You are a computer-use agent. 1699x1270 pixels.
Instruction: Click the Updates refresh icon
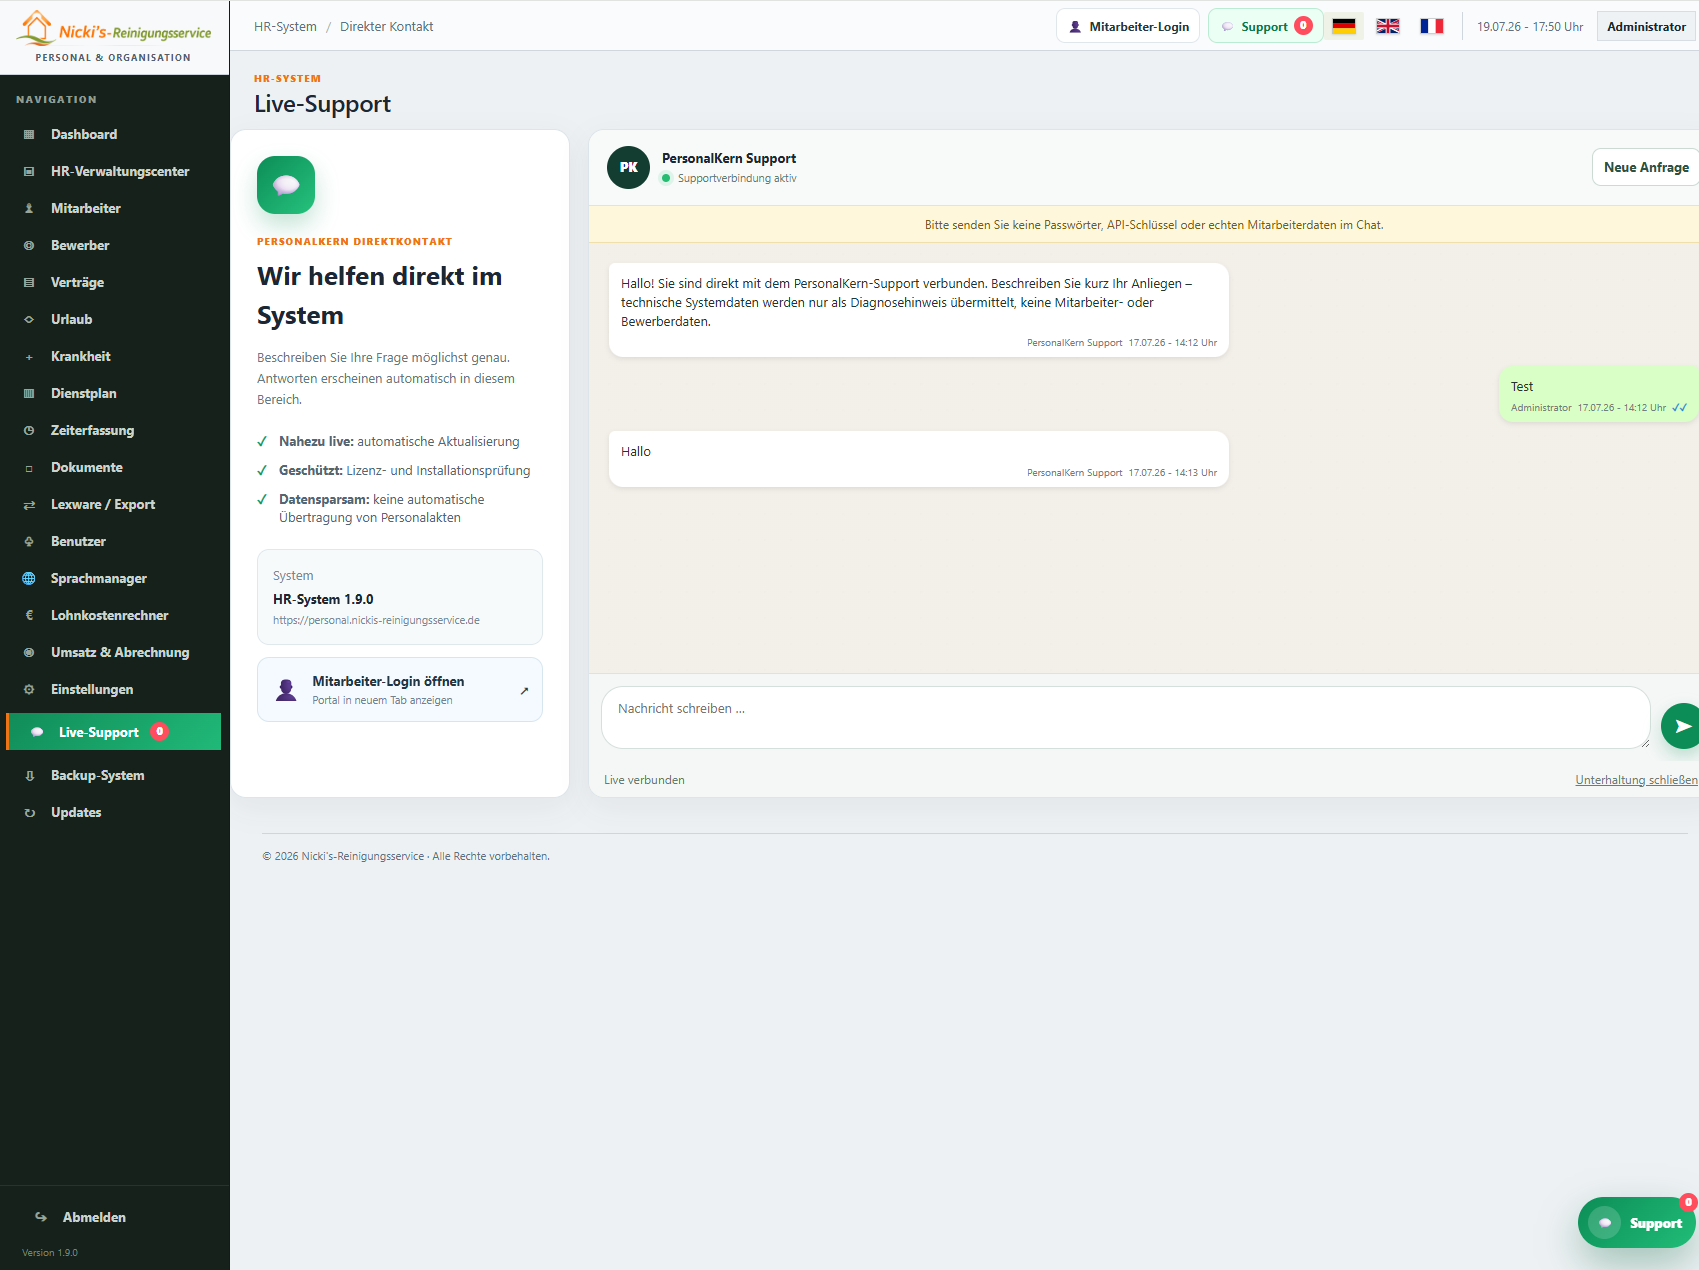(29, 812)
